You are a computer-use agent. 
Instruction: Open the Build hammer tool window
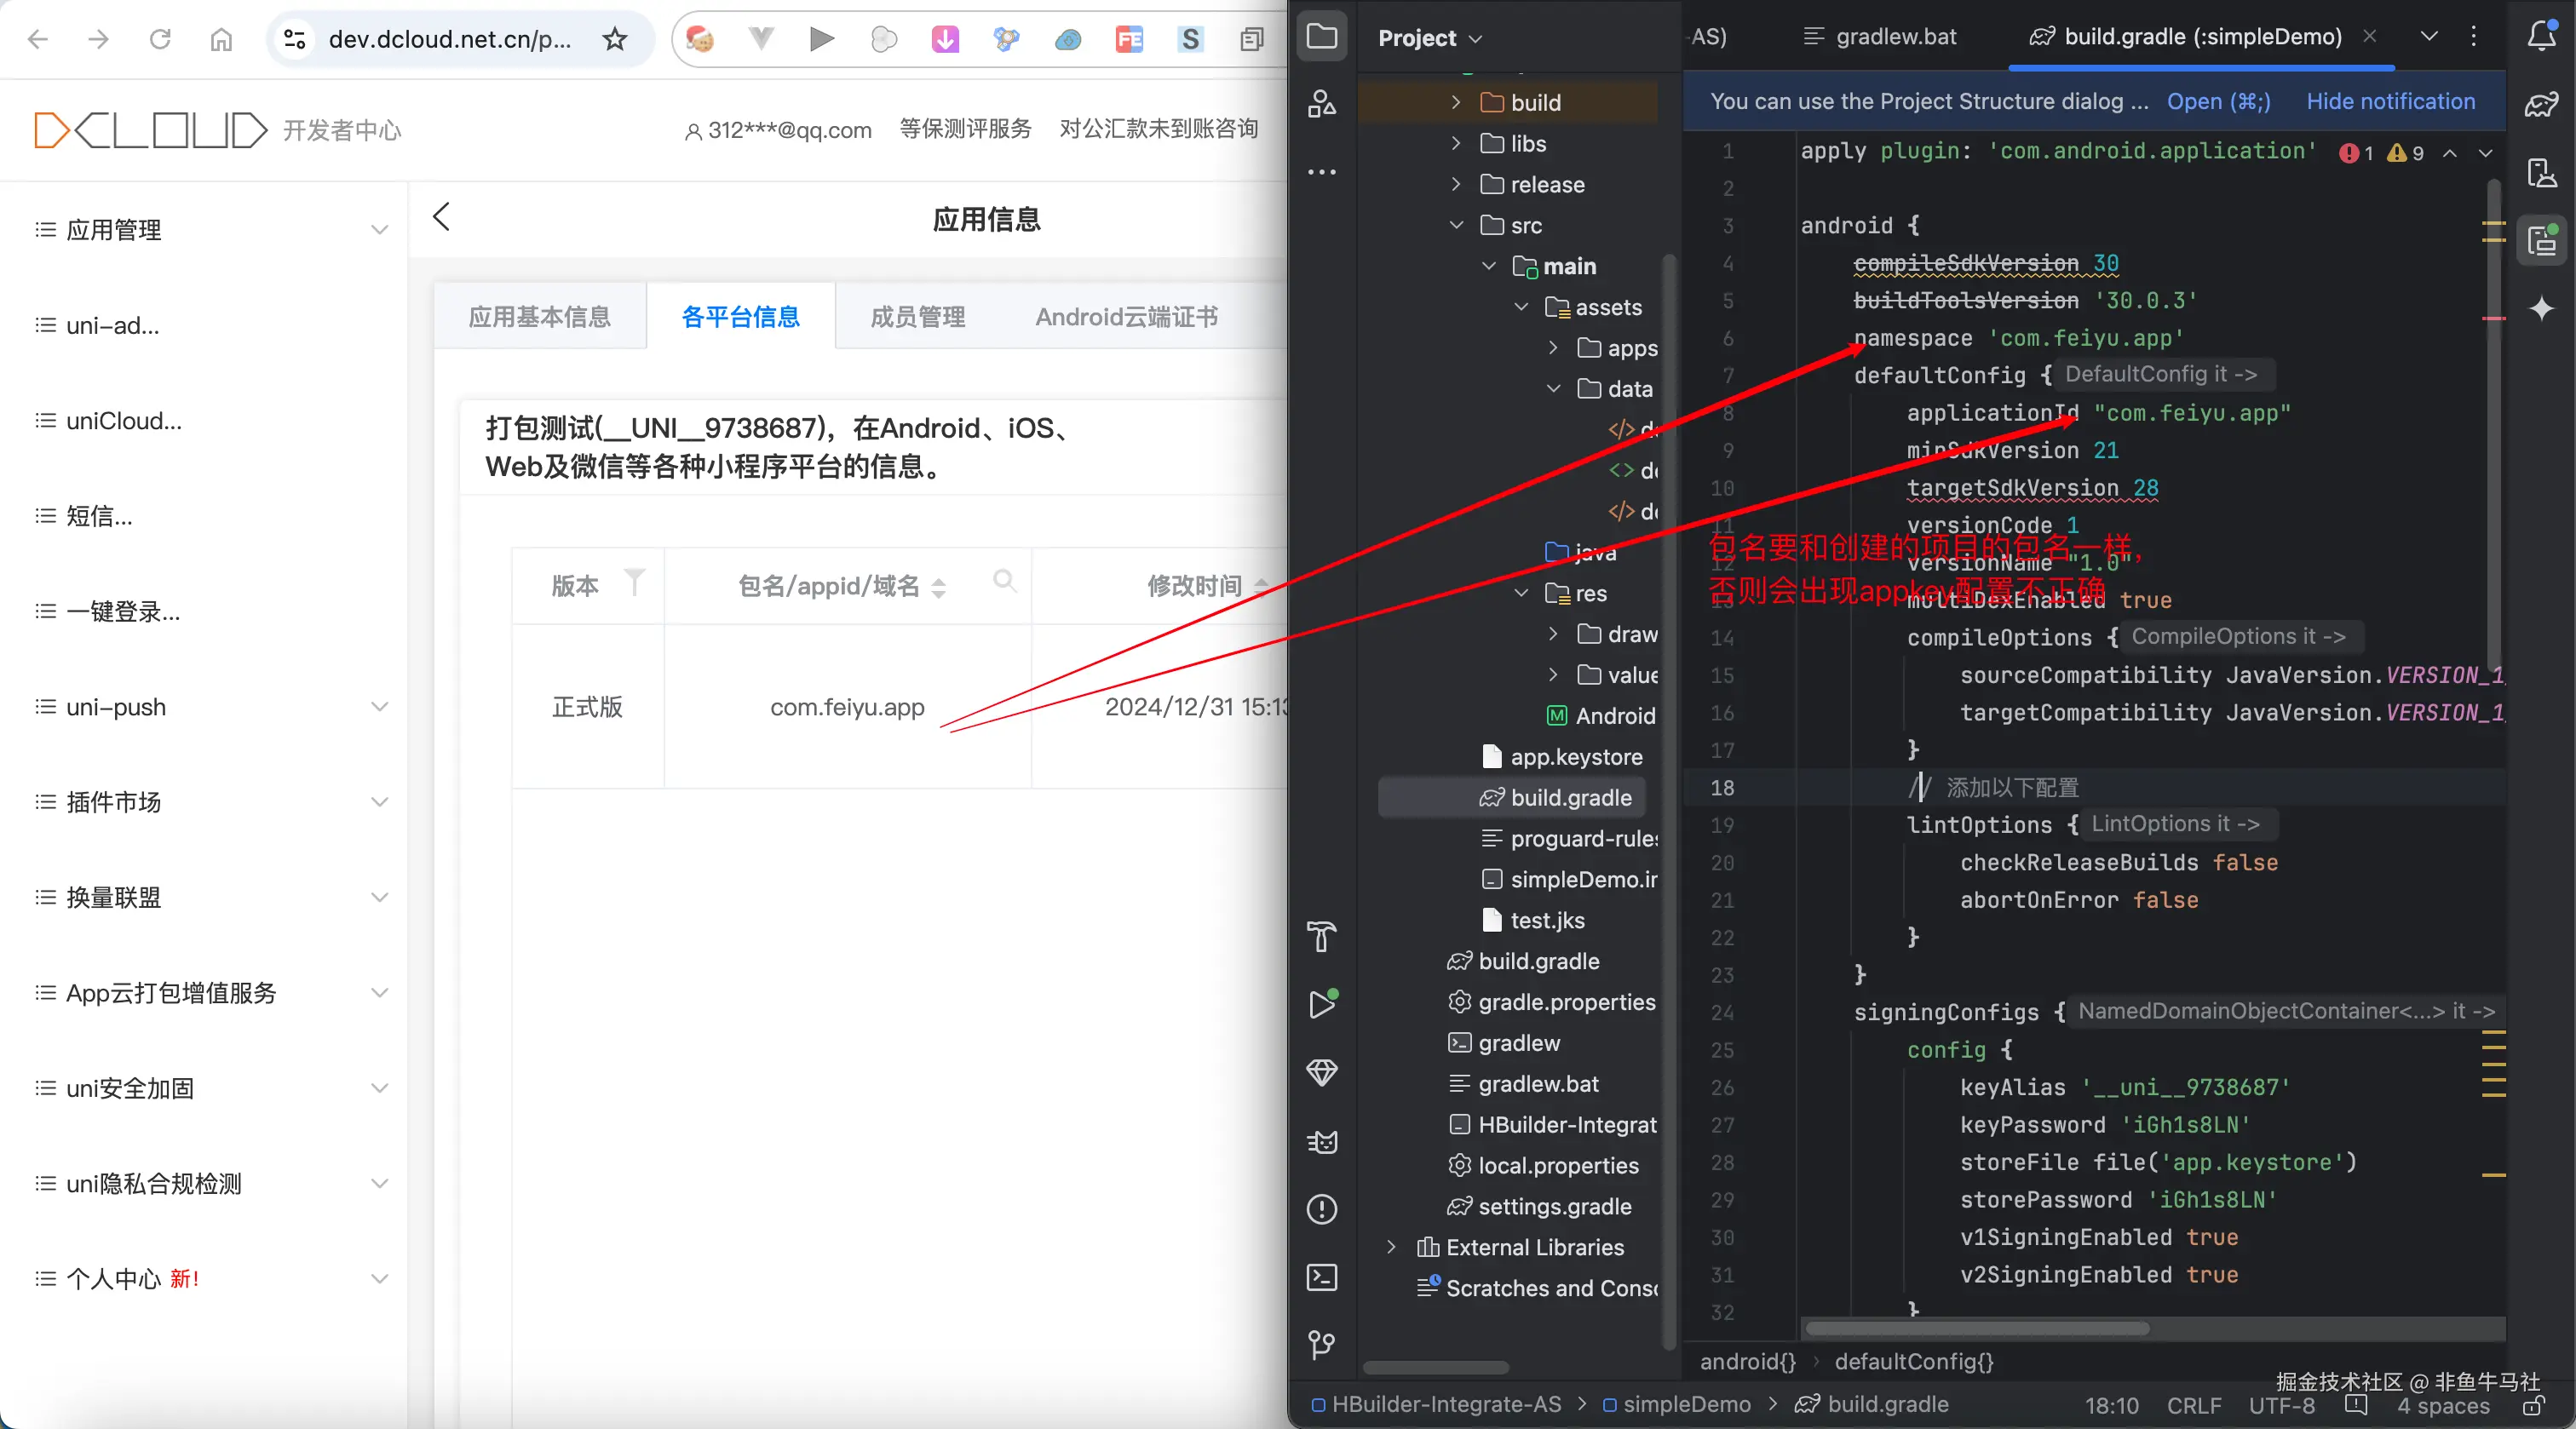[1321, 936]
